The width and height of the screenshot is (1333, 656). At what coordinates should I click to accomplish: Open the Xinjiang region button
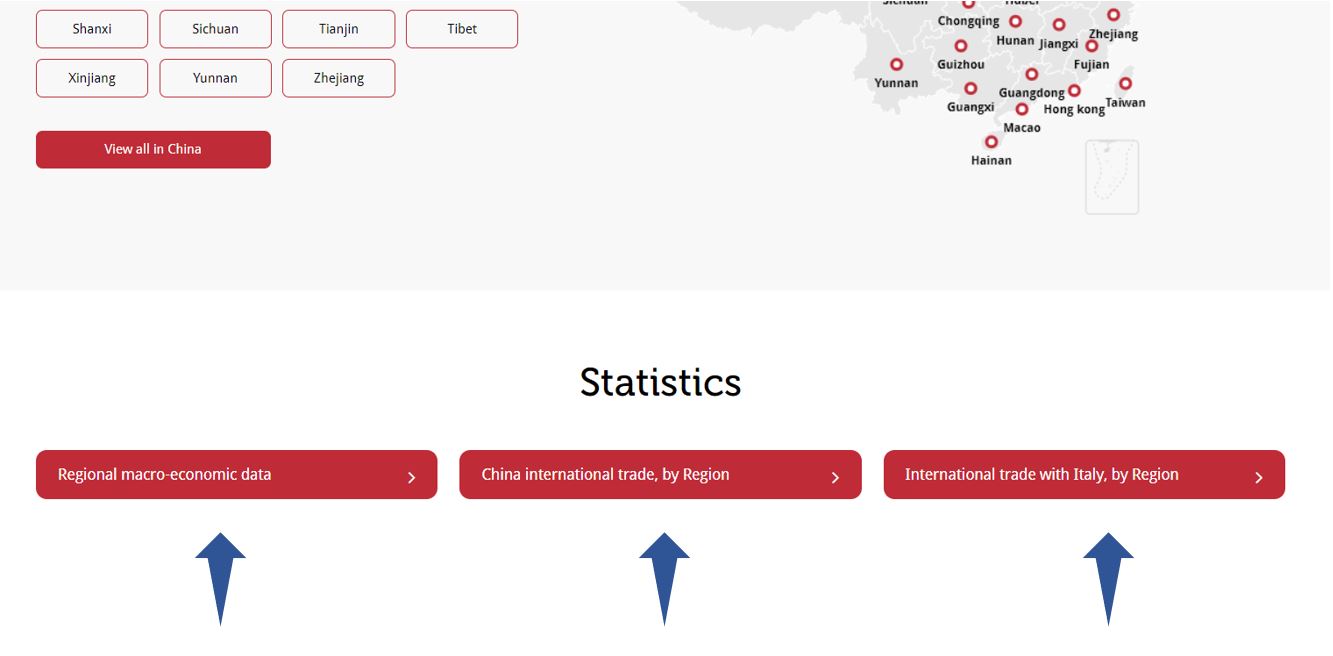(92, 78)
